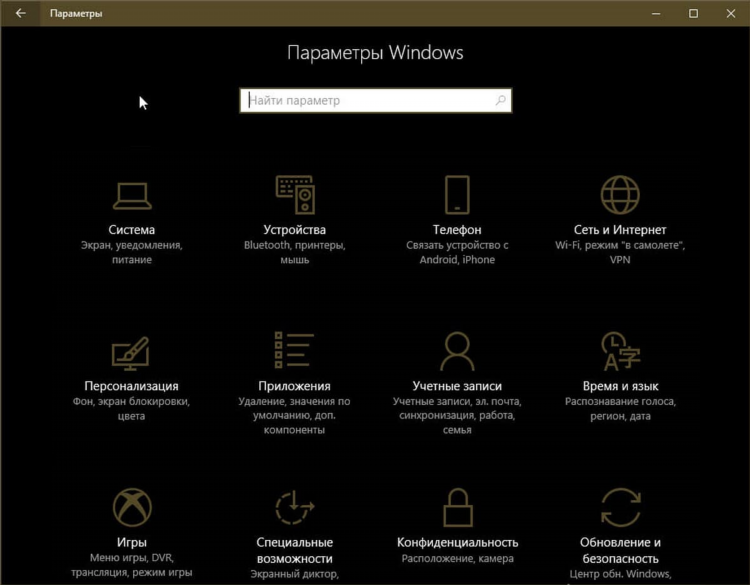
Task: Click 'Меню игры, DVR, трансляция' description
Action: click(x=132, y=565)
